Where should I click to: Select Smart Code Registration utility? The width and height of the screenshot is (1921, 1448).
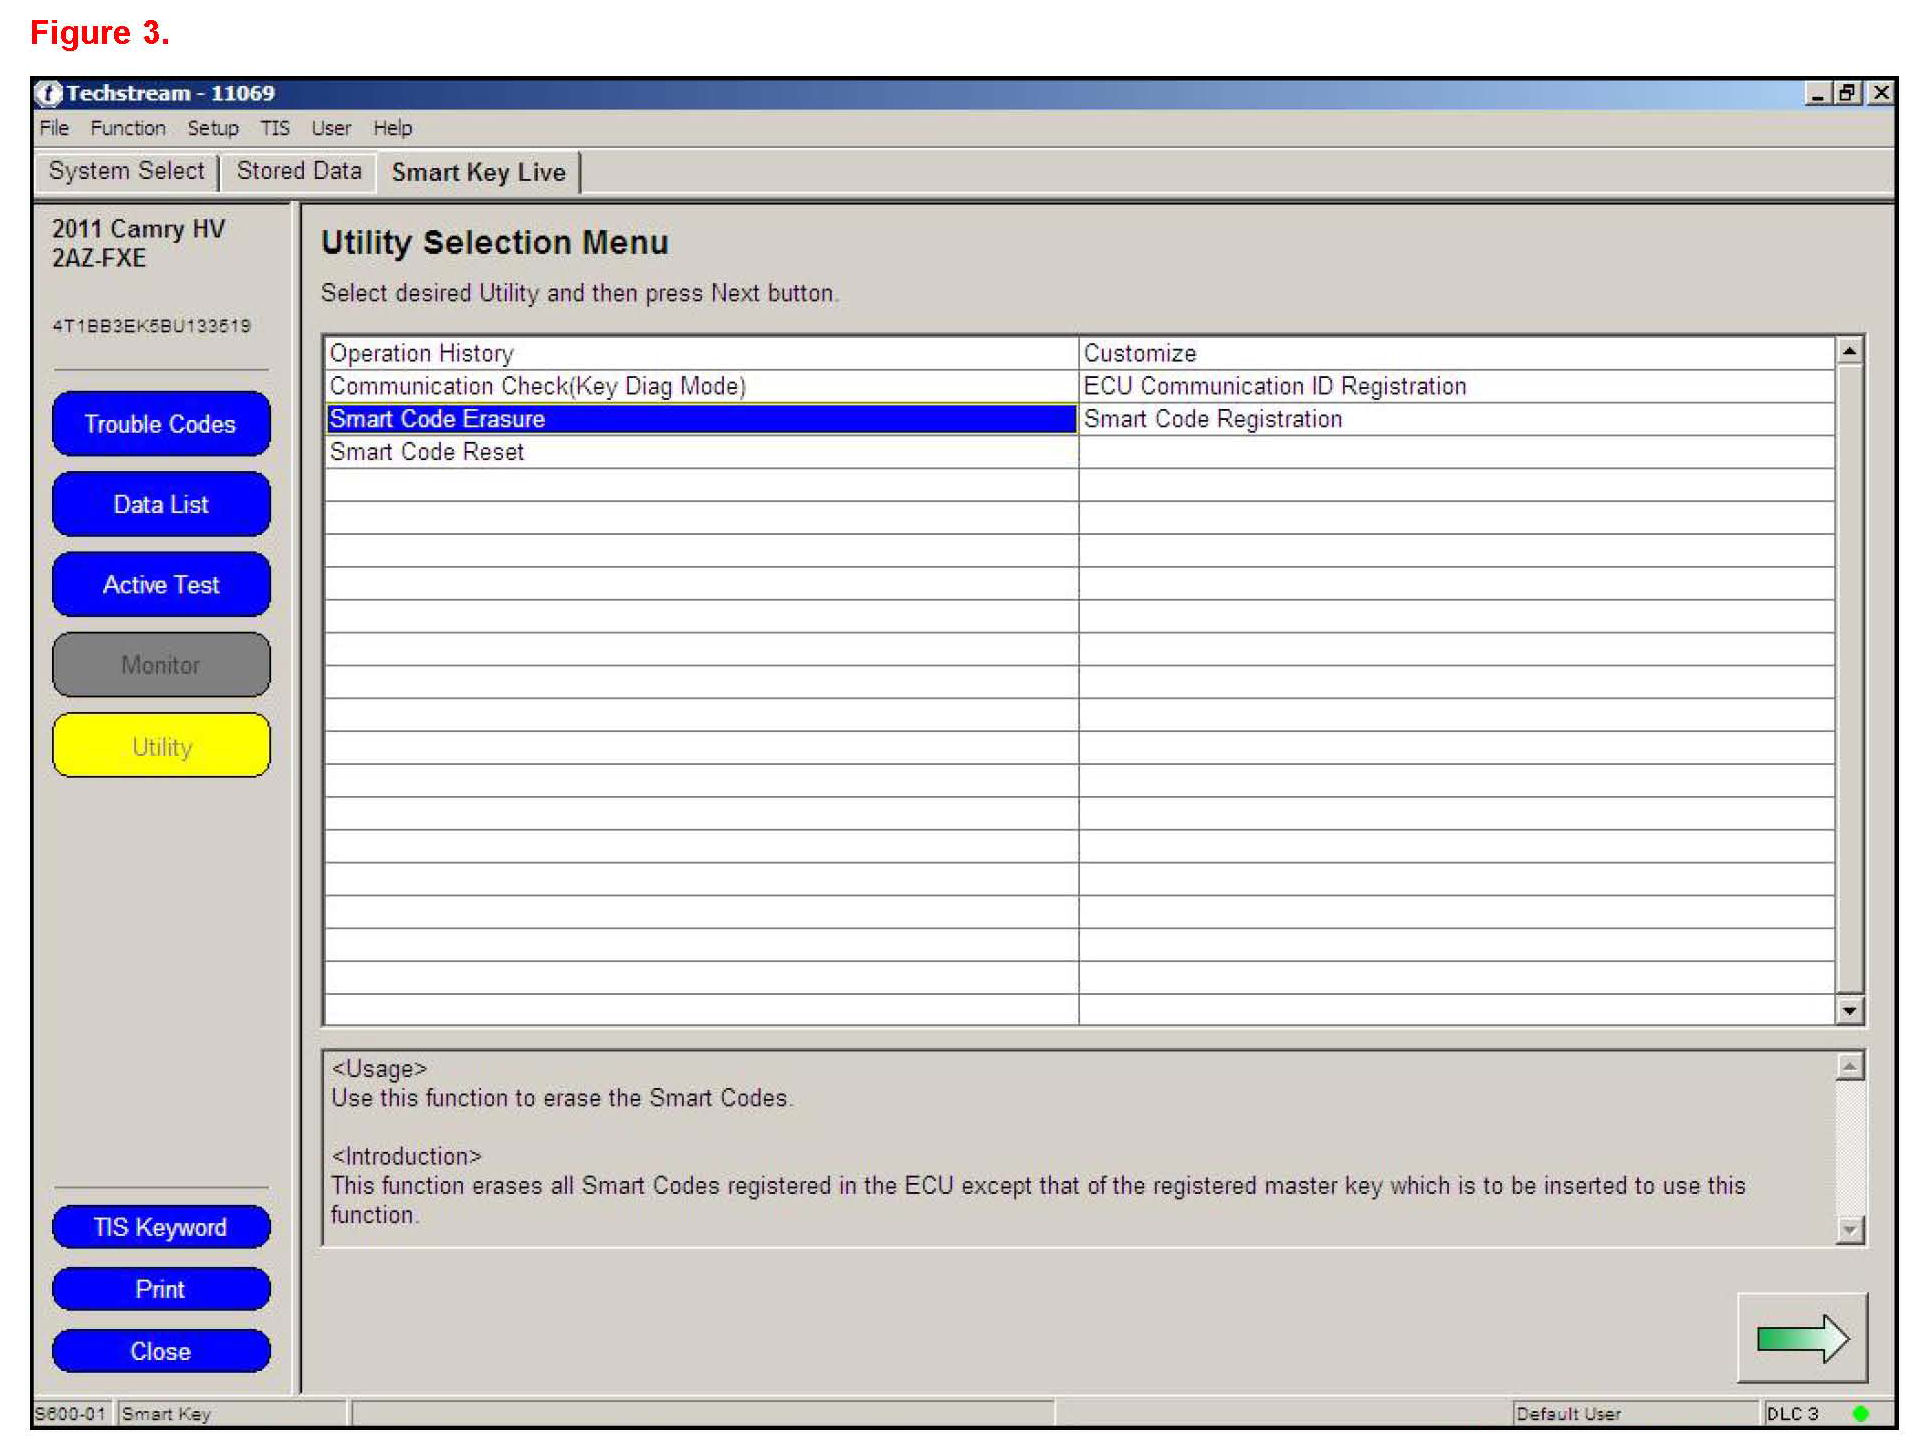coord(1213,419)
